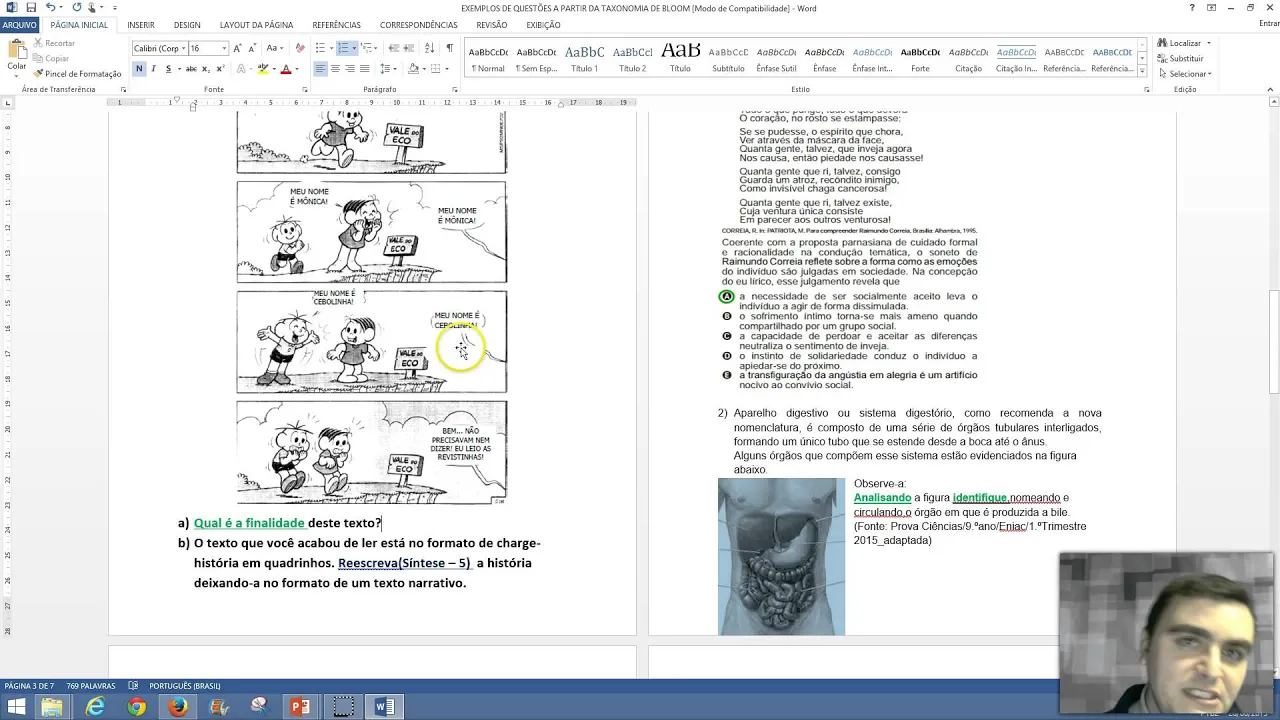
Task: Collapse the ribbon
Action: click(x=1272, y=89)
